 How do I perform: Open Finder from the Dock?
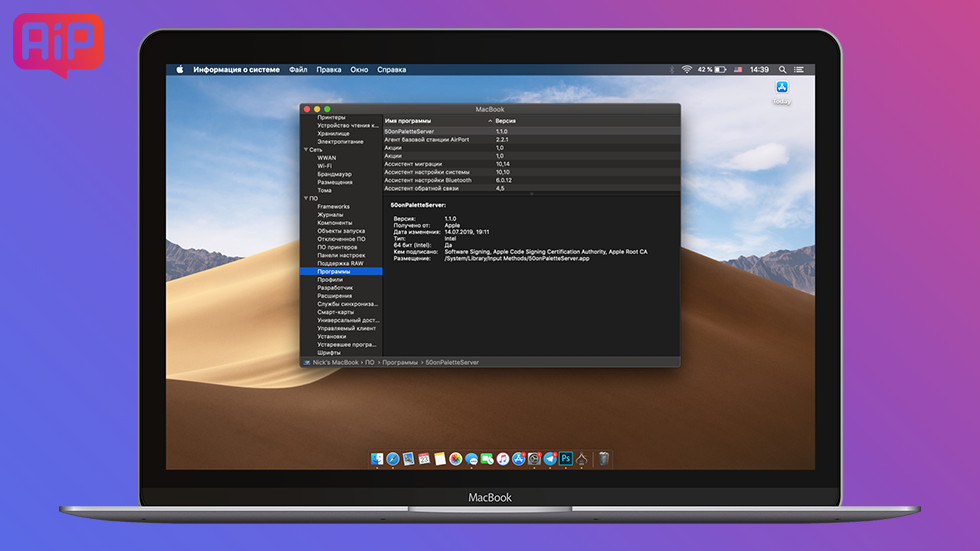(x=377, y=459)
